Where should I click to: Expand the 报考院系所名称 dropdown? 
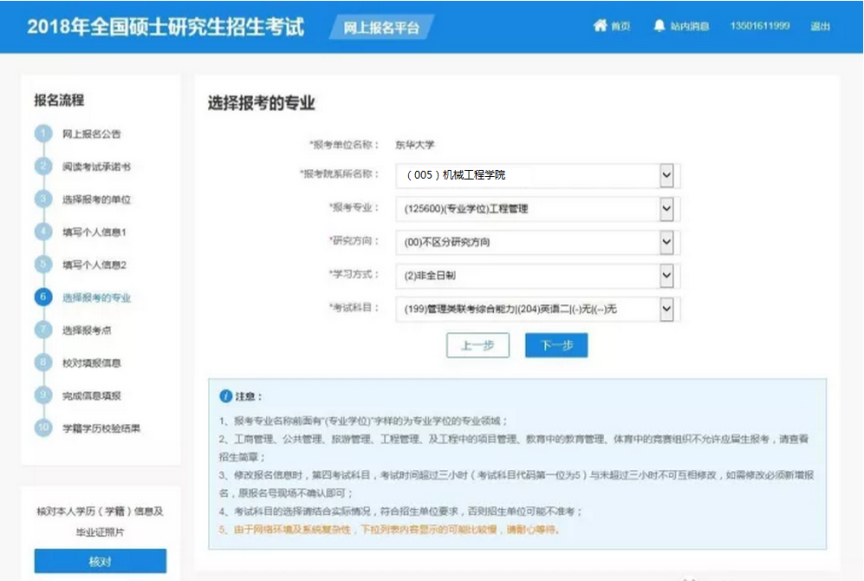[667, 175]
